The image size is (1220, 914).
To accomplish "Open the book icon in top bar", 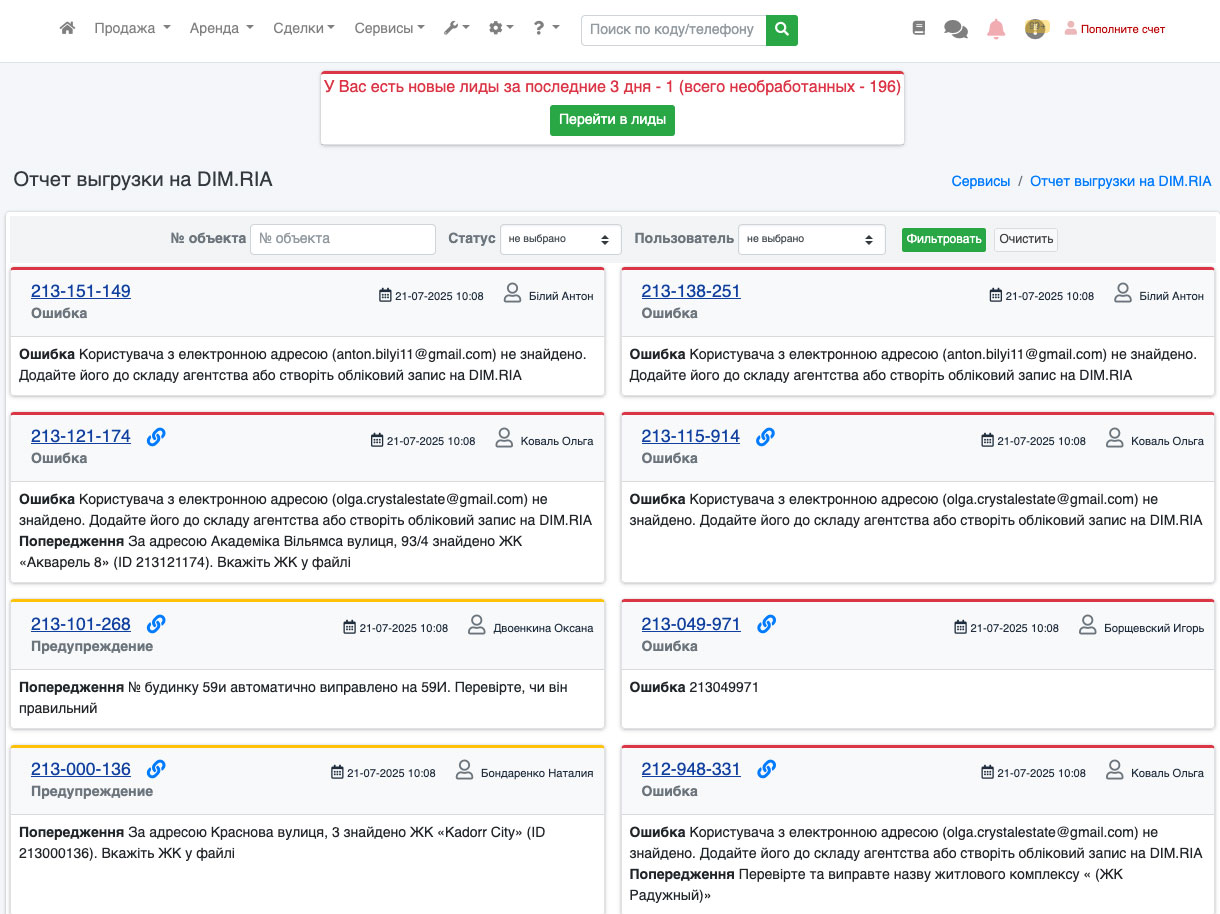I will click(919, 29).
